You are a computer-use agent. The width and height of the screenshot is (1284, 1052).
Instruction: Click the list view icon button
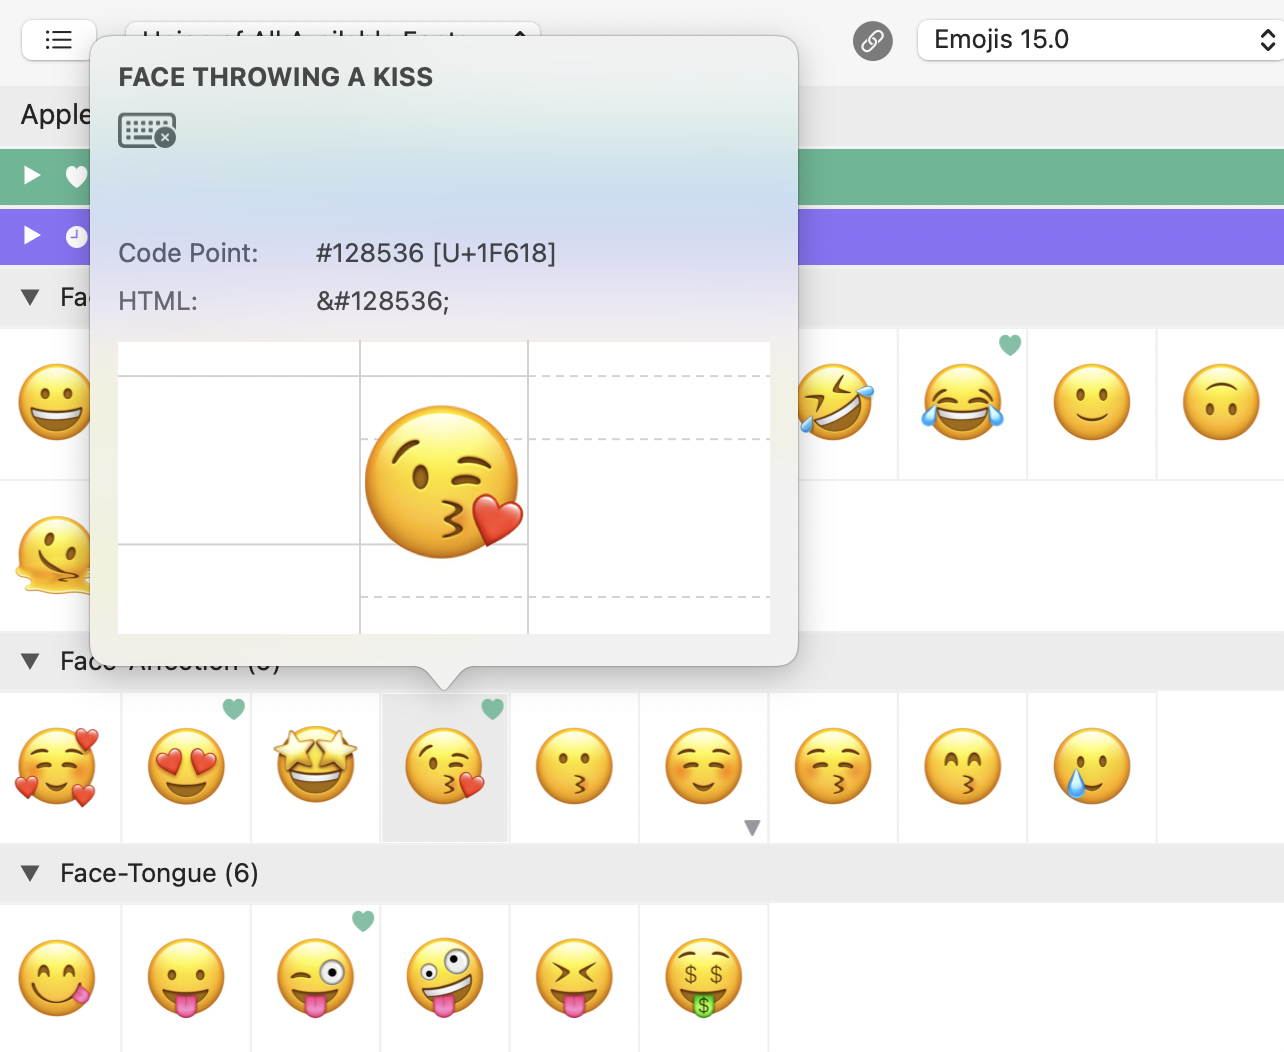click(59, 40)
